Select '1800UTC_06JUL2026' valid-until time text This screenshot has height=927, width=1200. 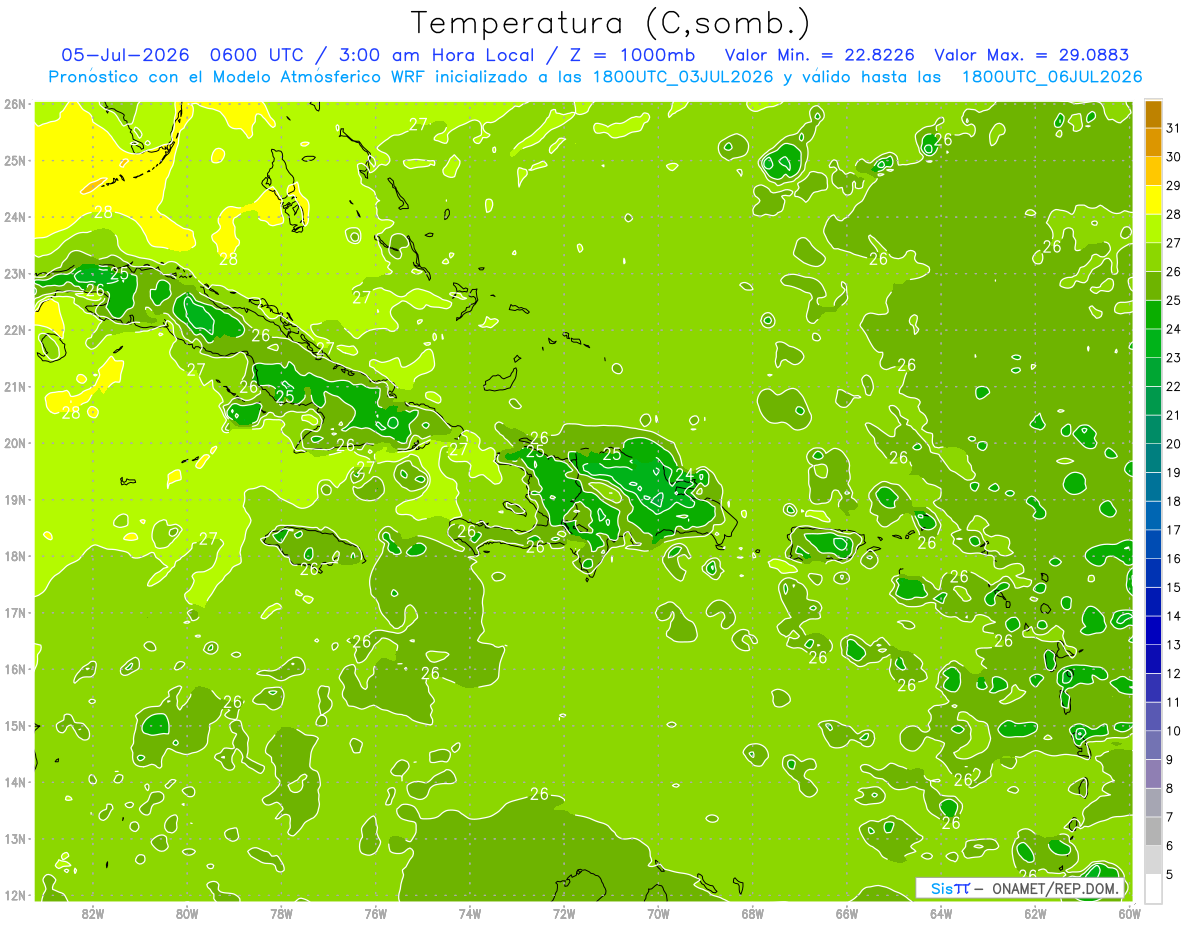[x=1052, y=77]
